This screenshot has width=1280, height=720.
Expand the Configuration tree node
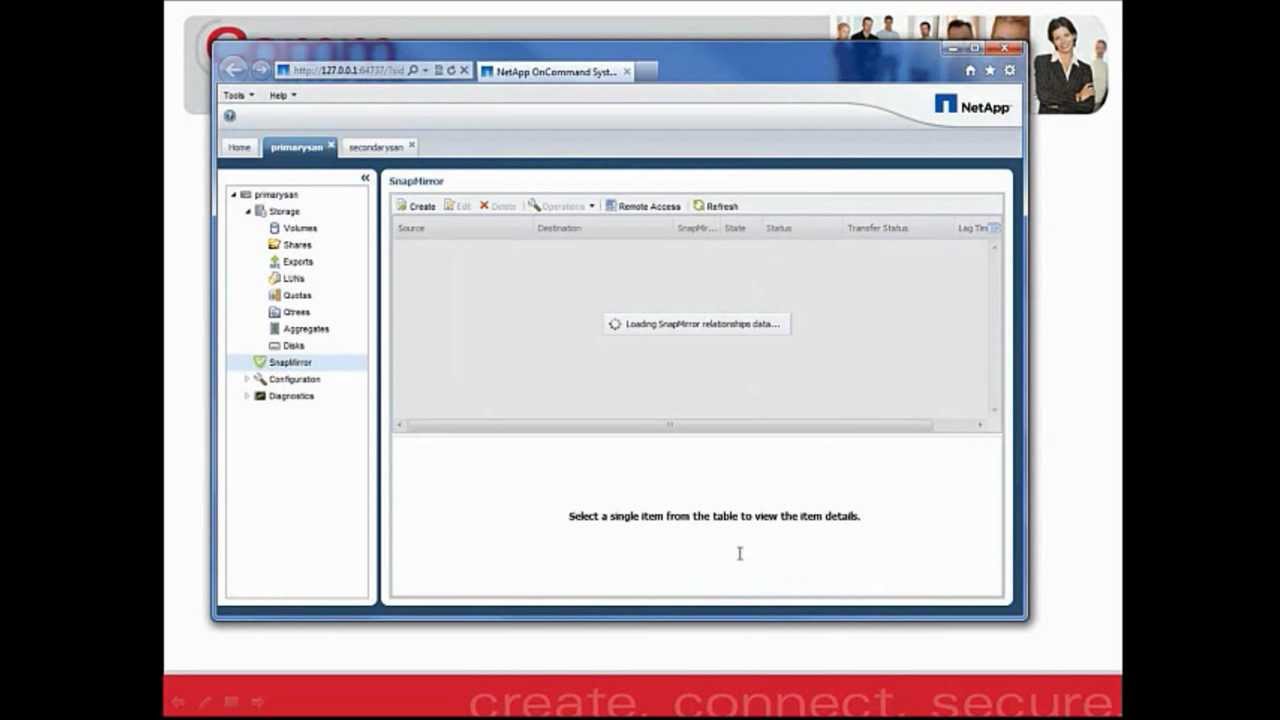click(x=247, y=379)
